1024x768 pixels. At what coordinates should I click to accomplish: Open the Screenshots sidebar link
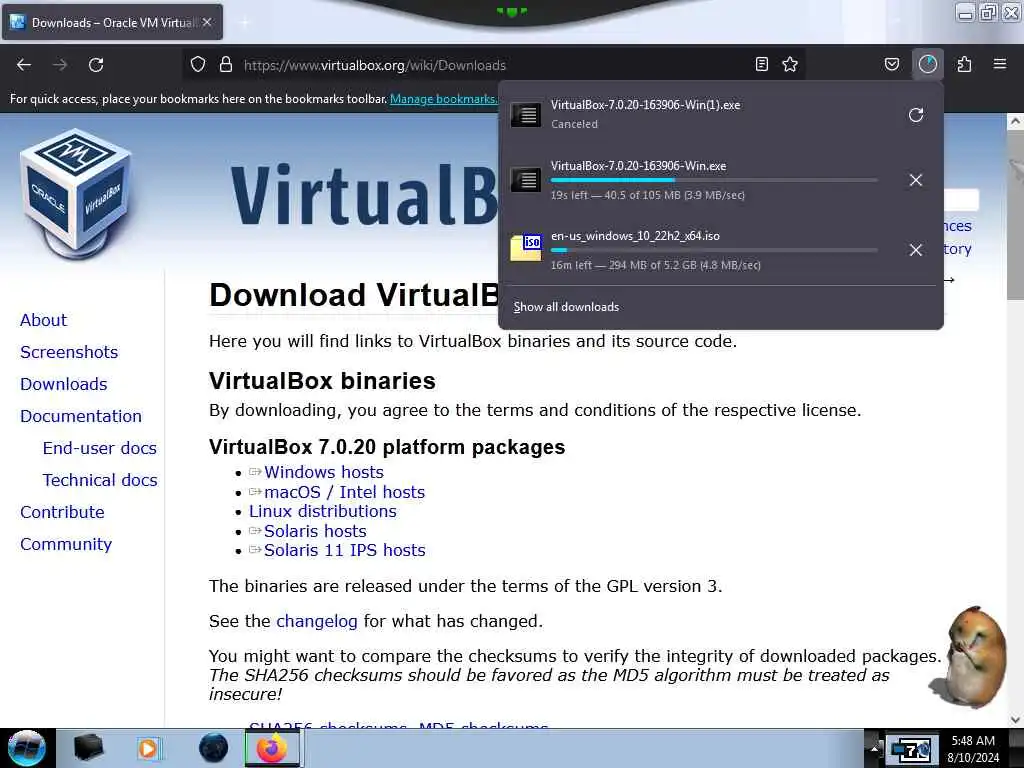tap(69, 352)
